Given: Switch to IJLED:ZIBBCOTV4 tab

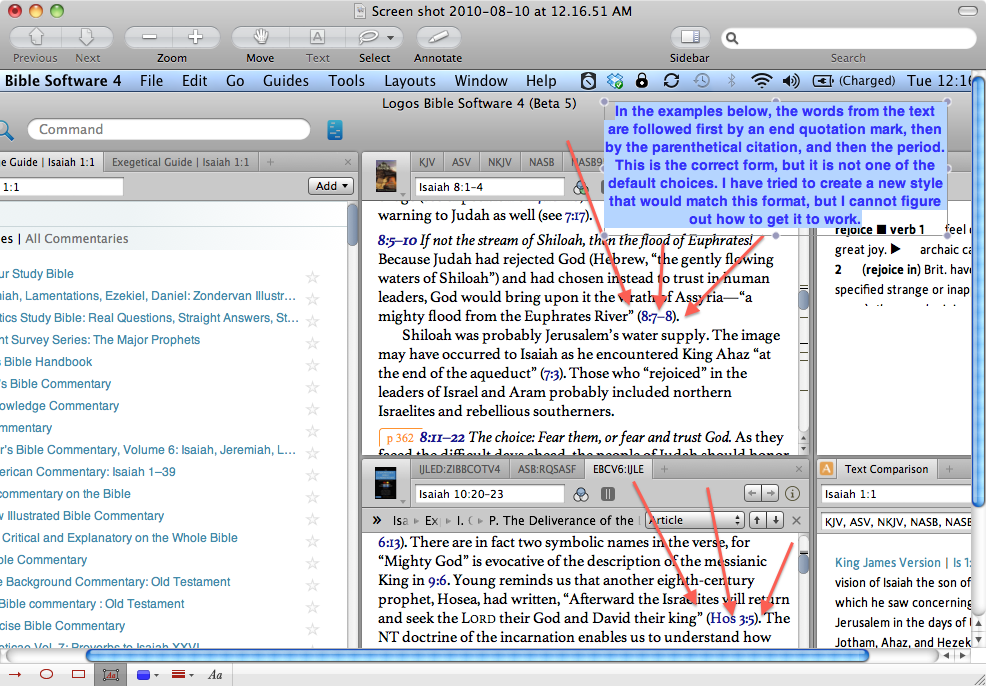Looking at the screenshot, I should pyautogui.click(x=460, y=469).
